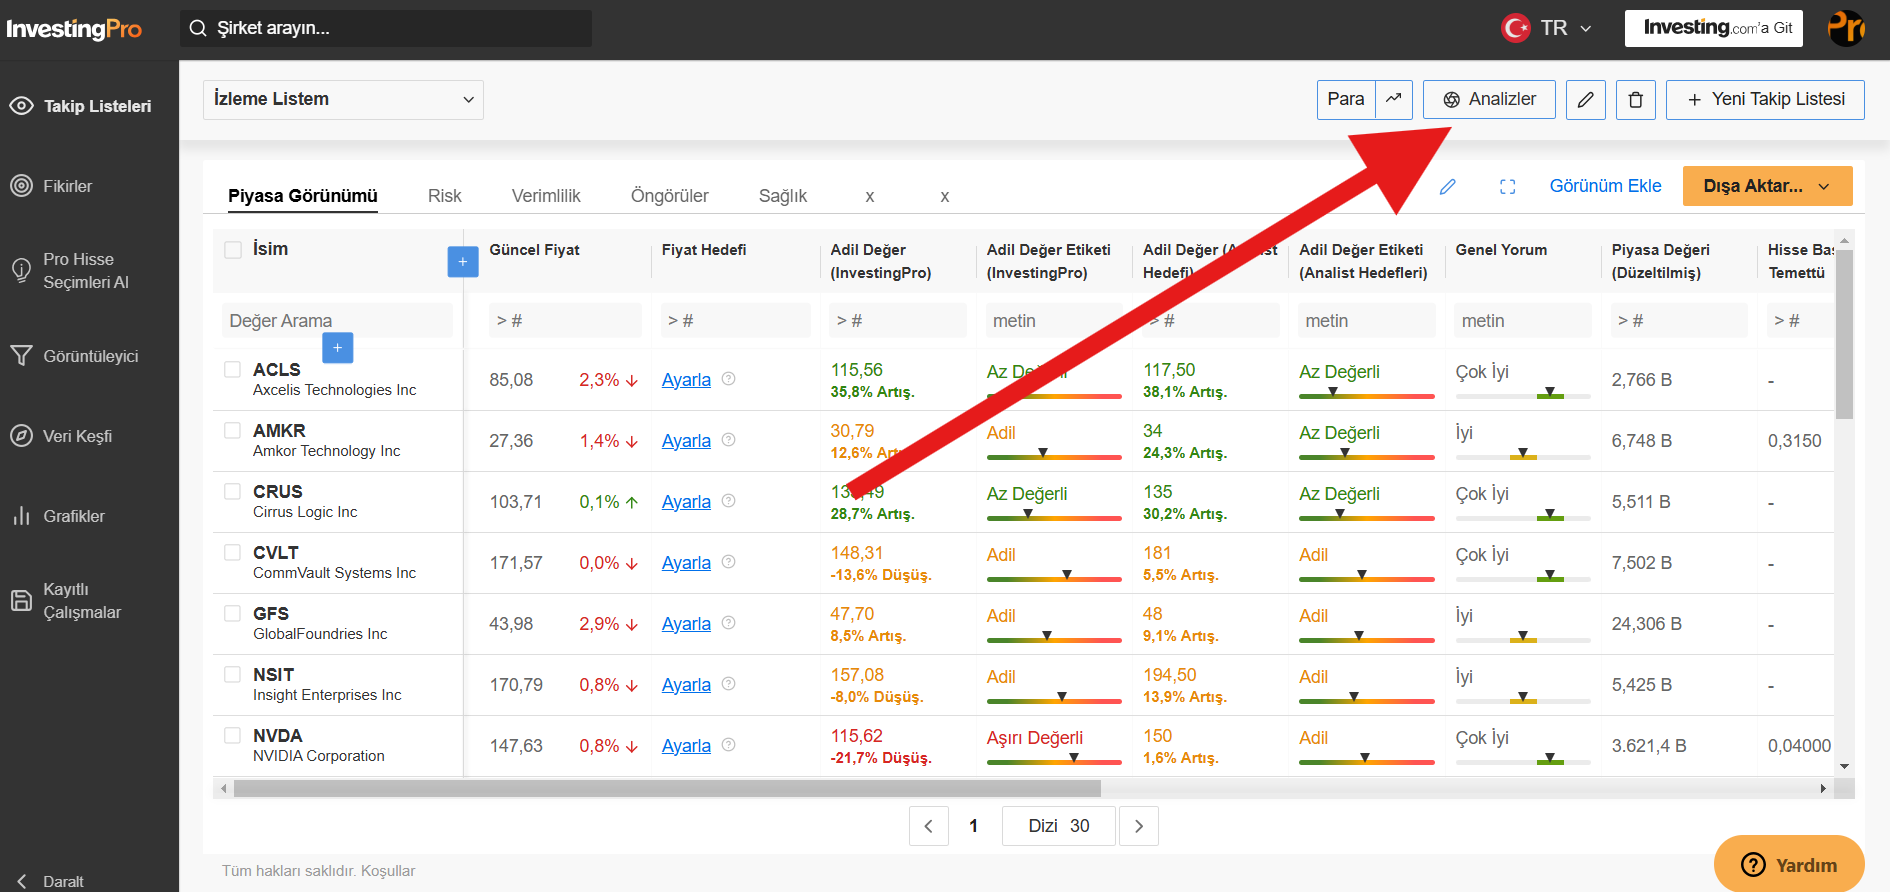This screenshot has height=892, width=1890.
Task: Go to Investing.com'a Git button
Action: tap(1714, 28)
